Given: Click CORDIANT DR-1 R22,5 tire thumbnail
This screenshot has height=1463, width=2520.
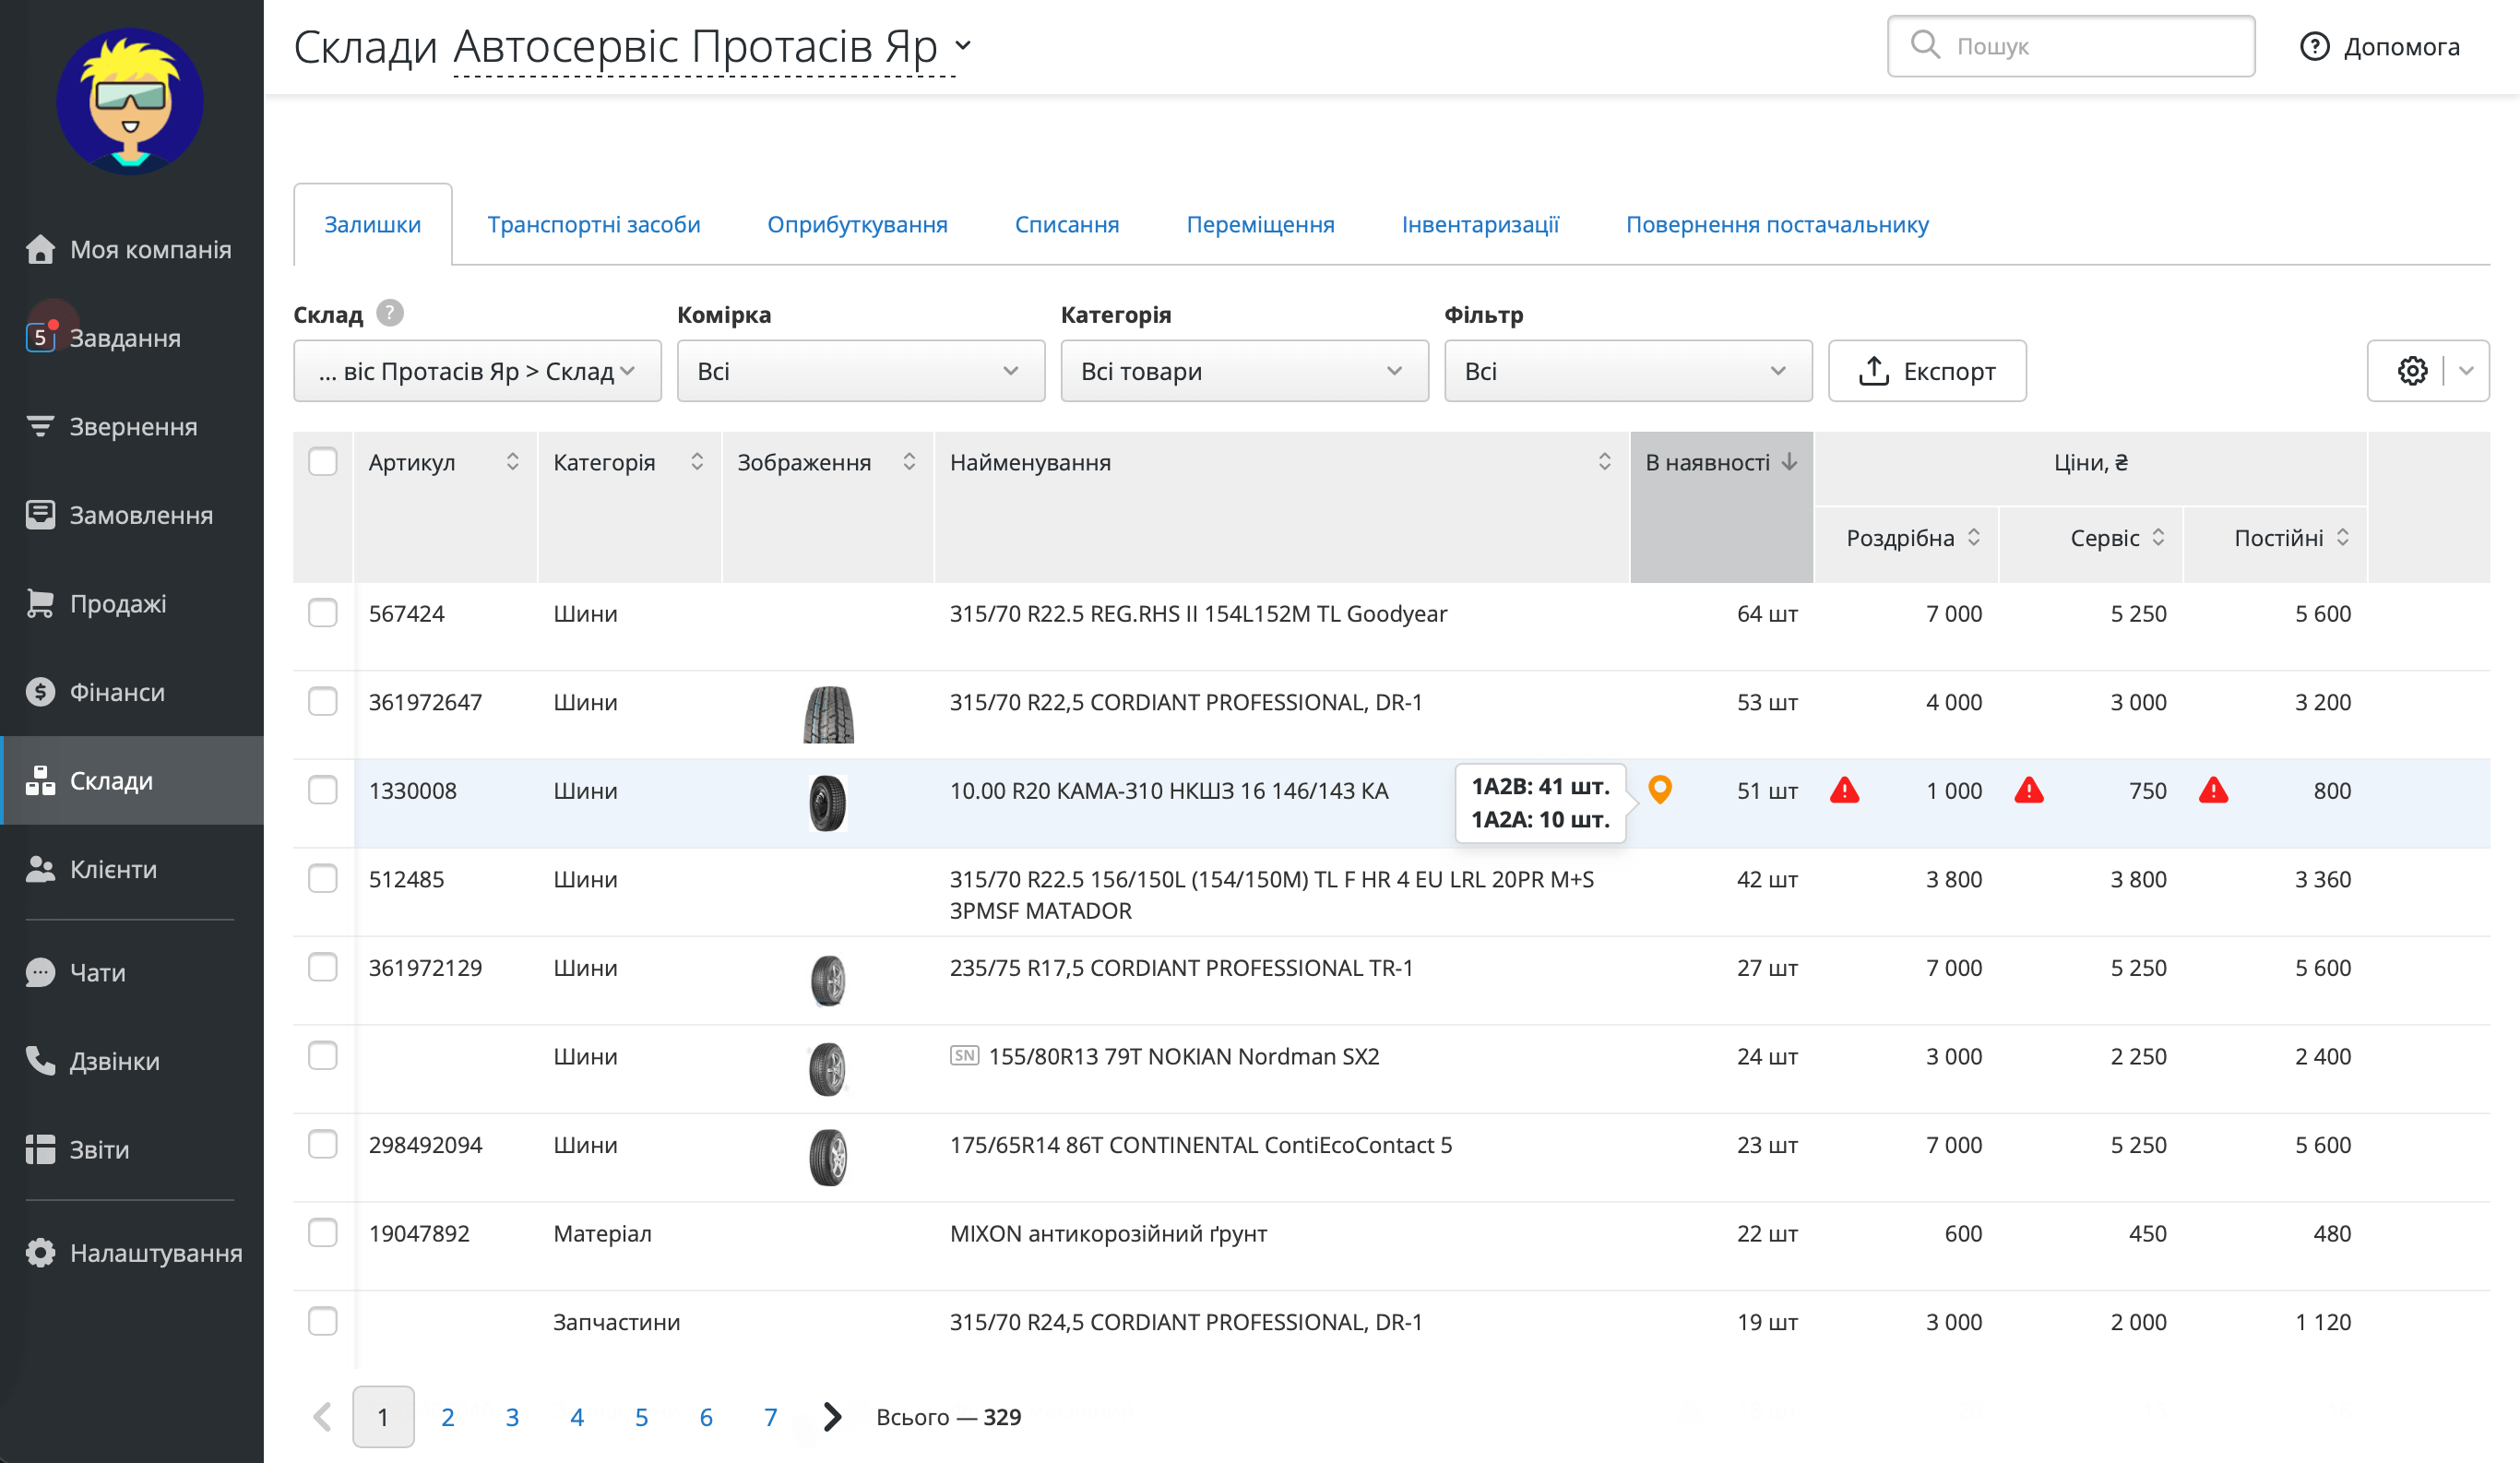Looking at the screenshot, I should 828,714.
